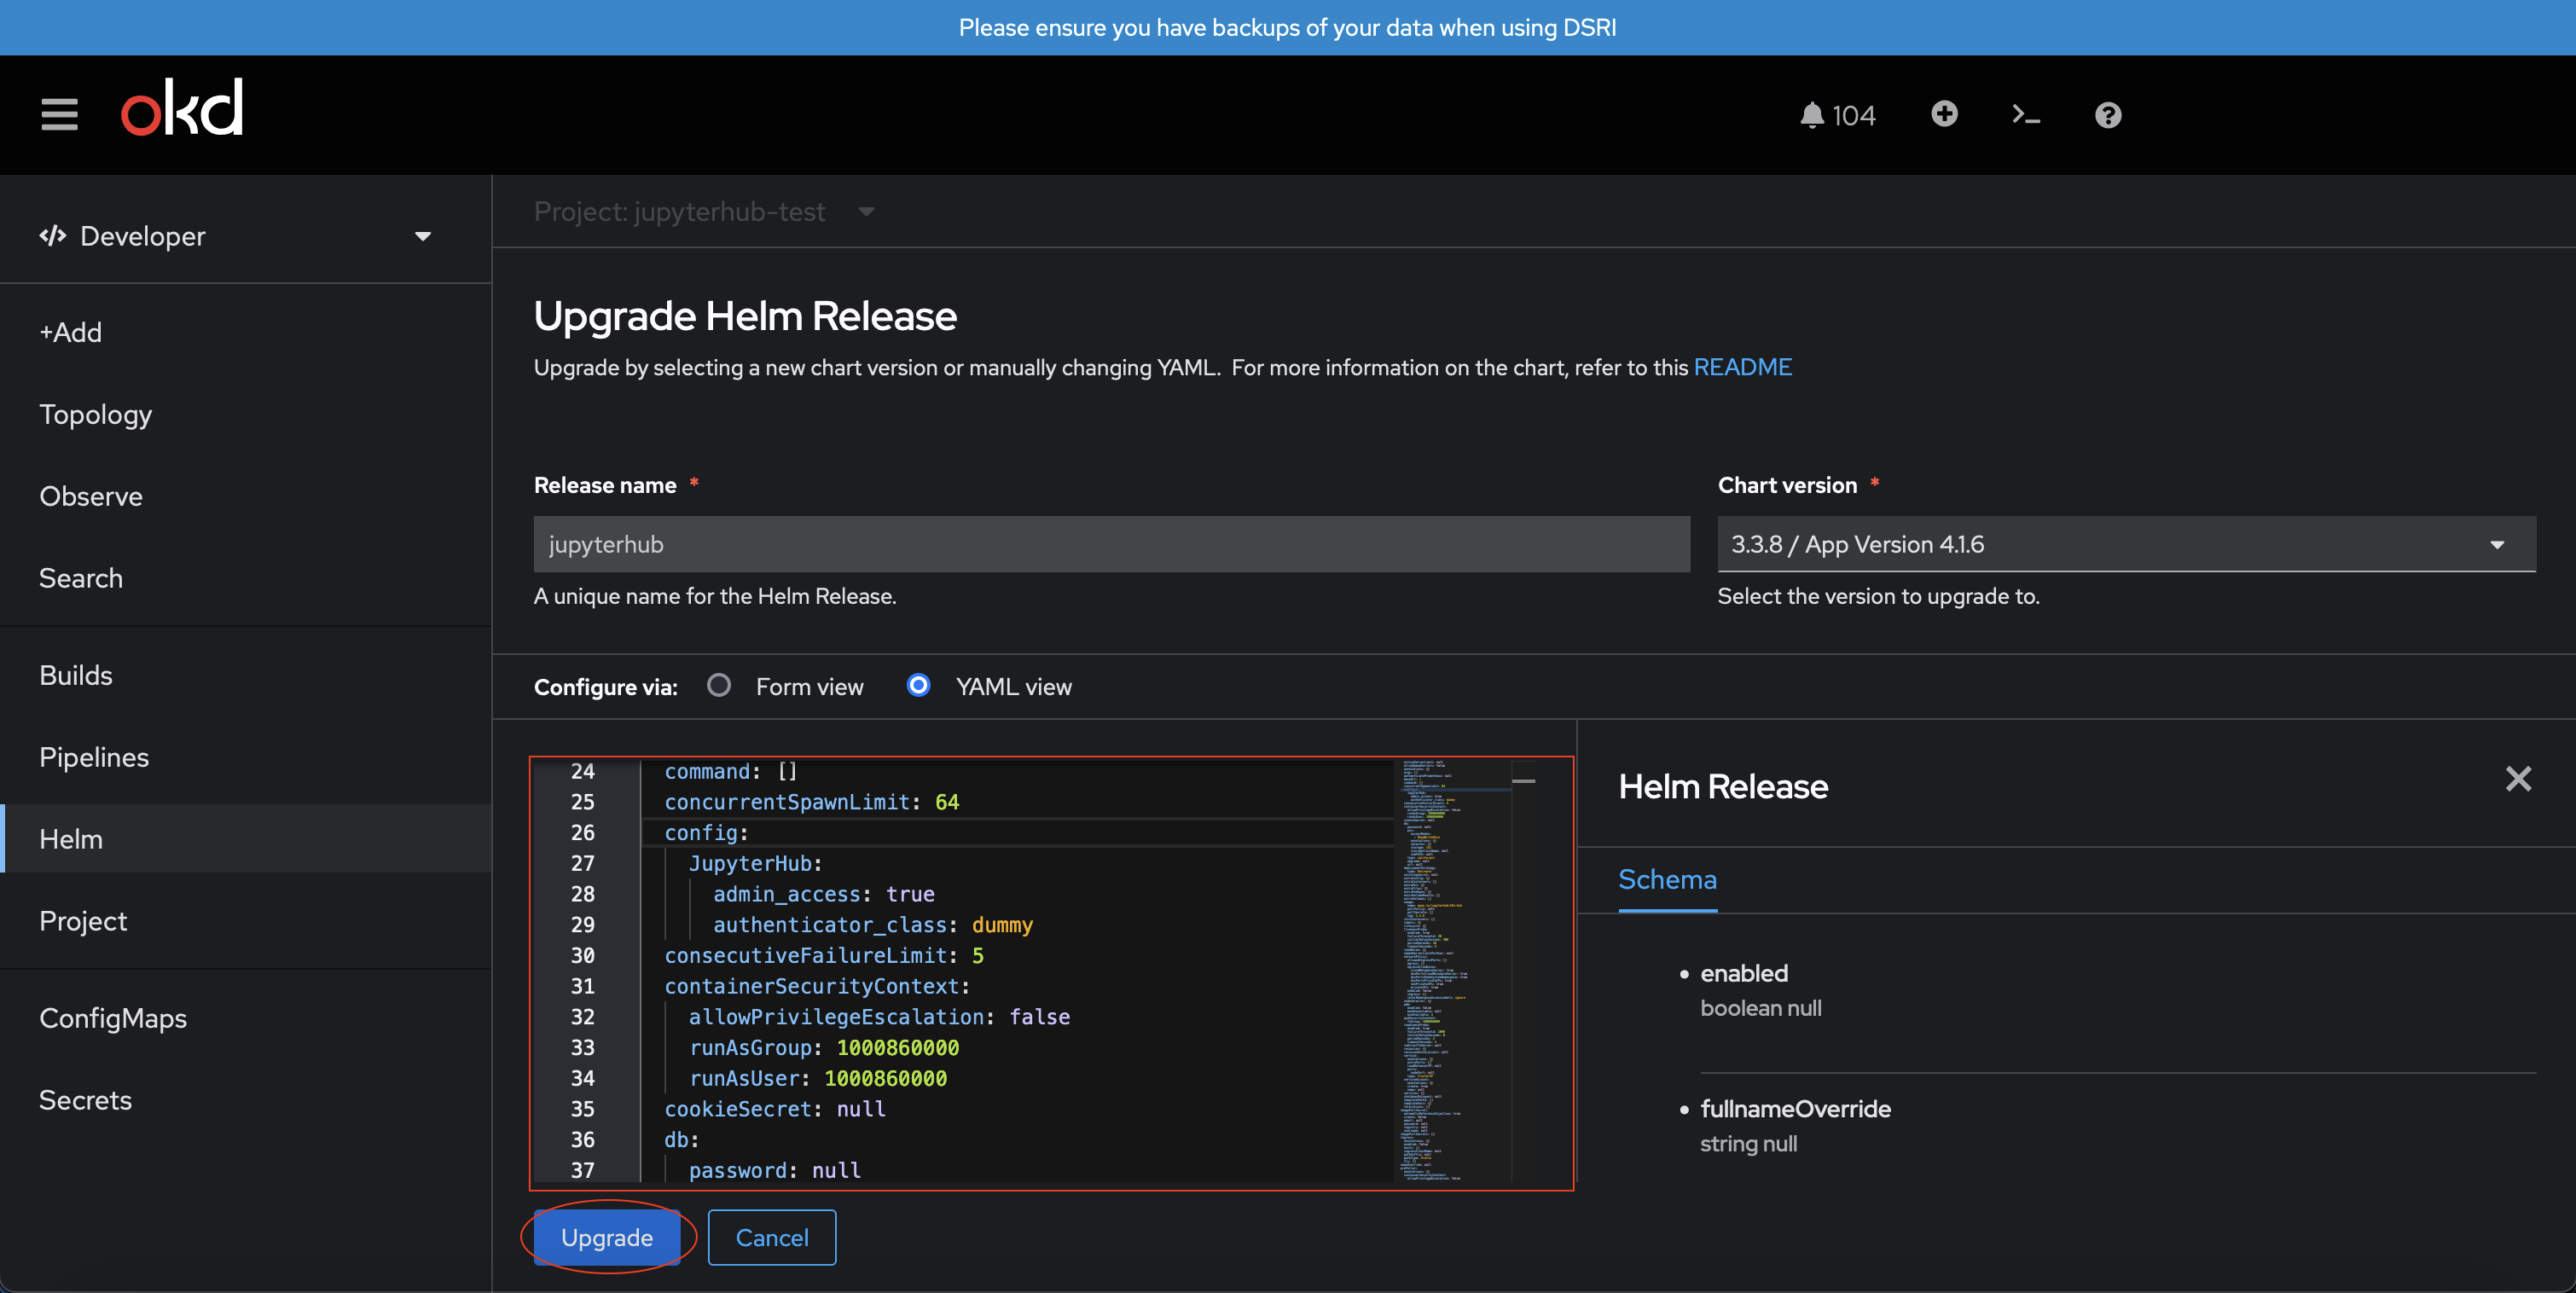Screen dimensions: 2576x1293
Task: Click line 28 admin_access: true
Action: click(x=824, y=894)
